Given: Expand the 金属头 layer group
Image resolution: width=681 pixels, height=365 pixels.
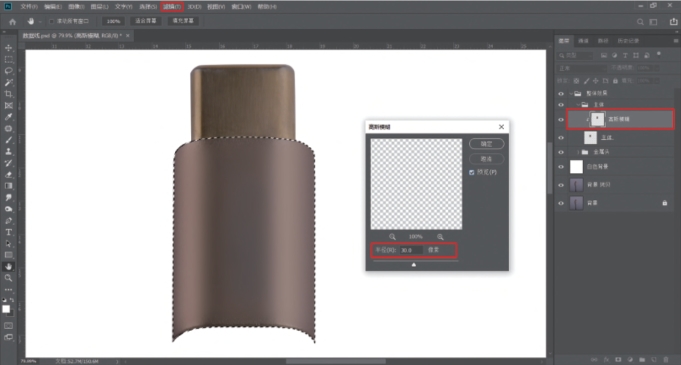Looking at the screenshot, I should click(x=578, y=152).
